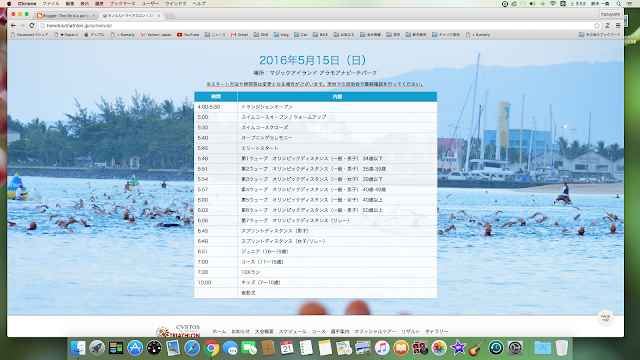640x360 pixels.
Task: Open yellow Notes app in dock
Action: 325,348
